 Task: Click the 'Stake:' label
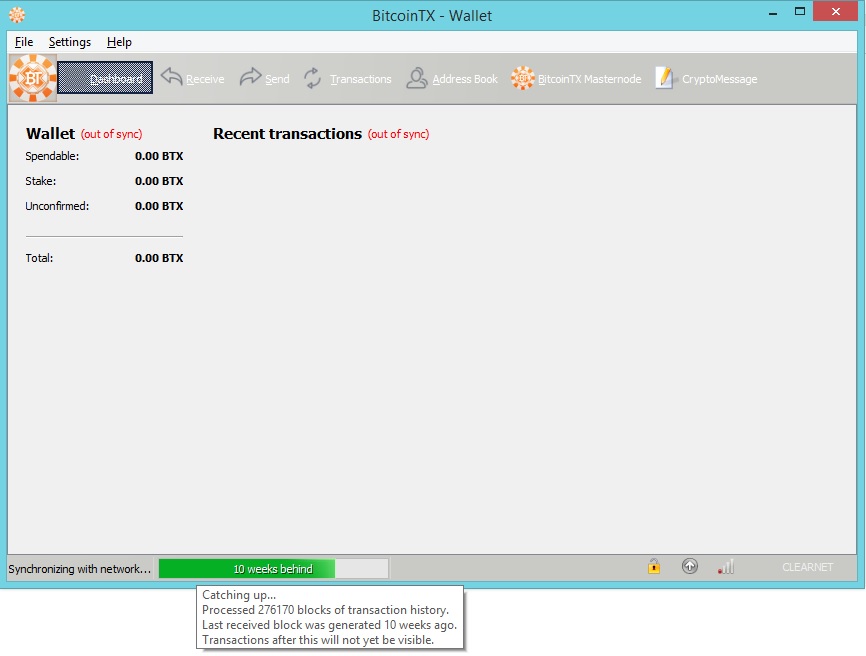click(x=40, y=181)
